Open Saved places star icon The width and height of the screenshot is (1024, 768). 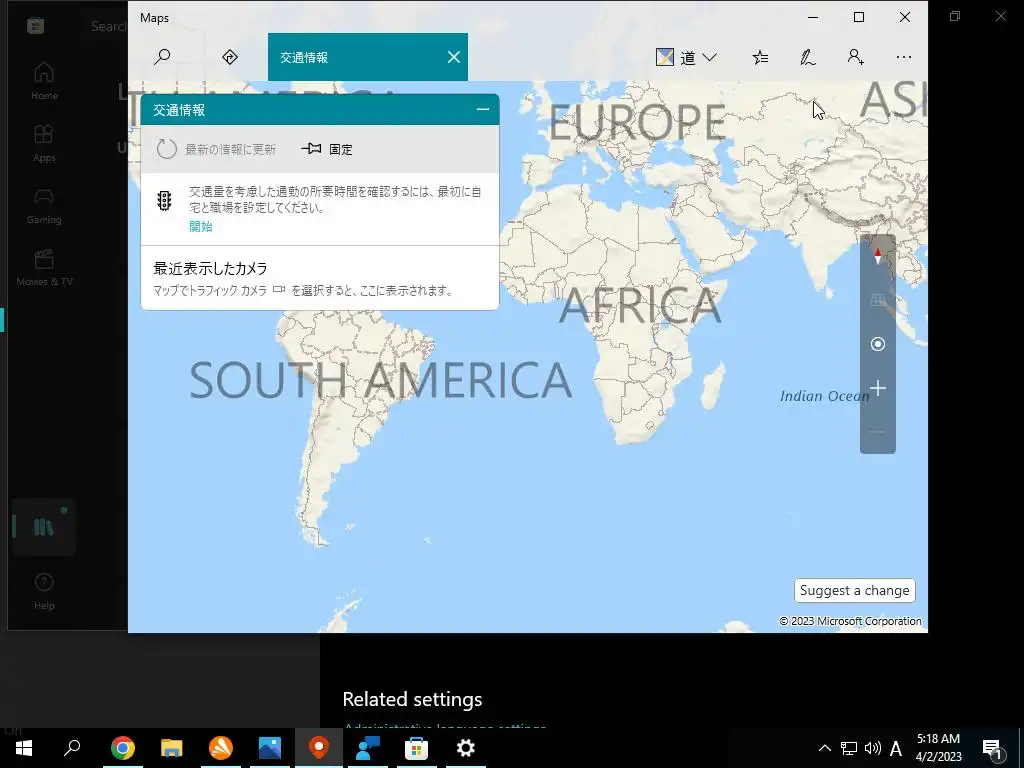760,57
